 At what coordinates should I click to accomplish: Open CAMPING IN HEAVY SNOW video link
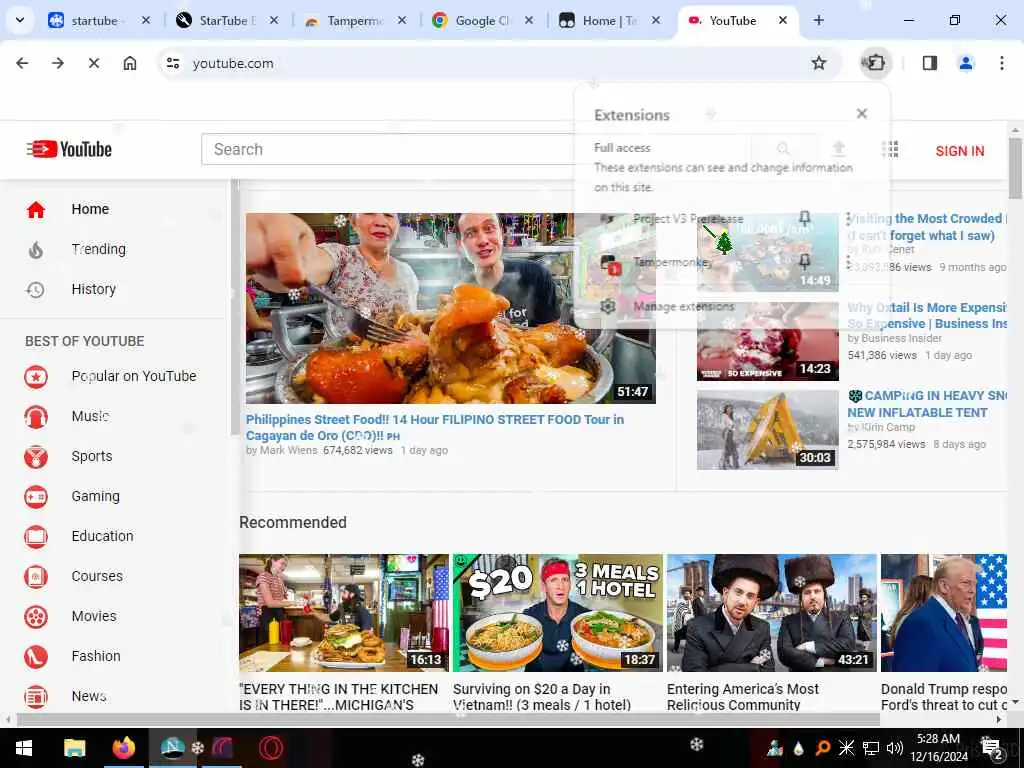pos(927,404)
